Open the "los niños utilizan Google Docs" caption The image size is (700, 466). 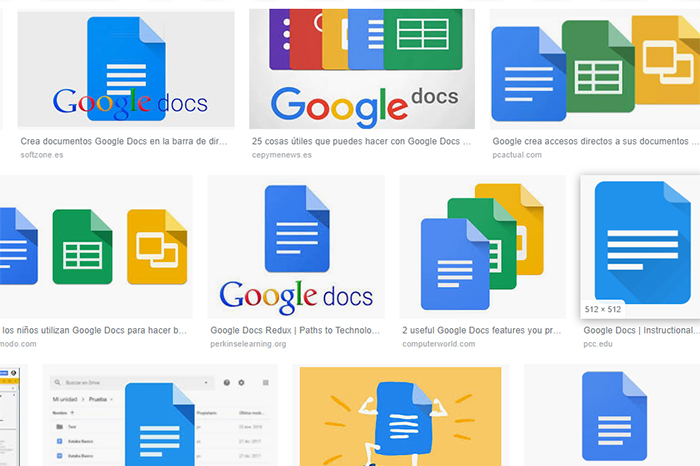pos(95,330)
